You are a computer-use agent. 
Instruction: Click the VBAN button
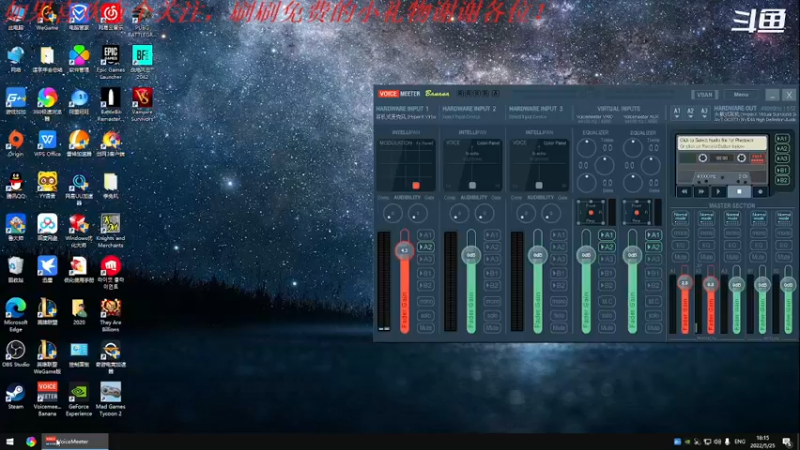click(x=705, y=94)
